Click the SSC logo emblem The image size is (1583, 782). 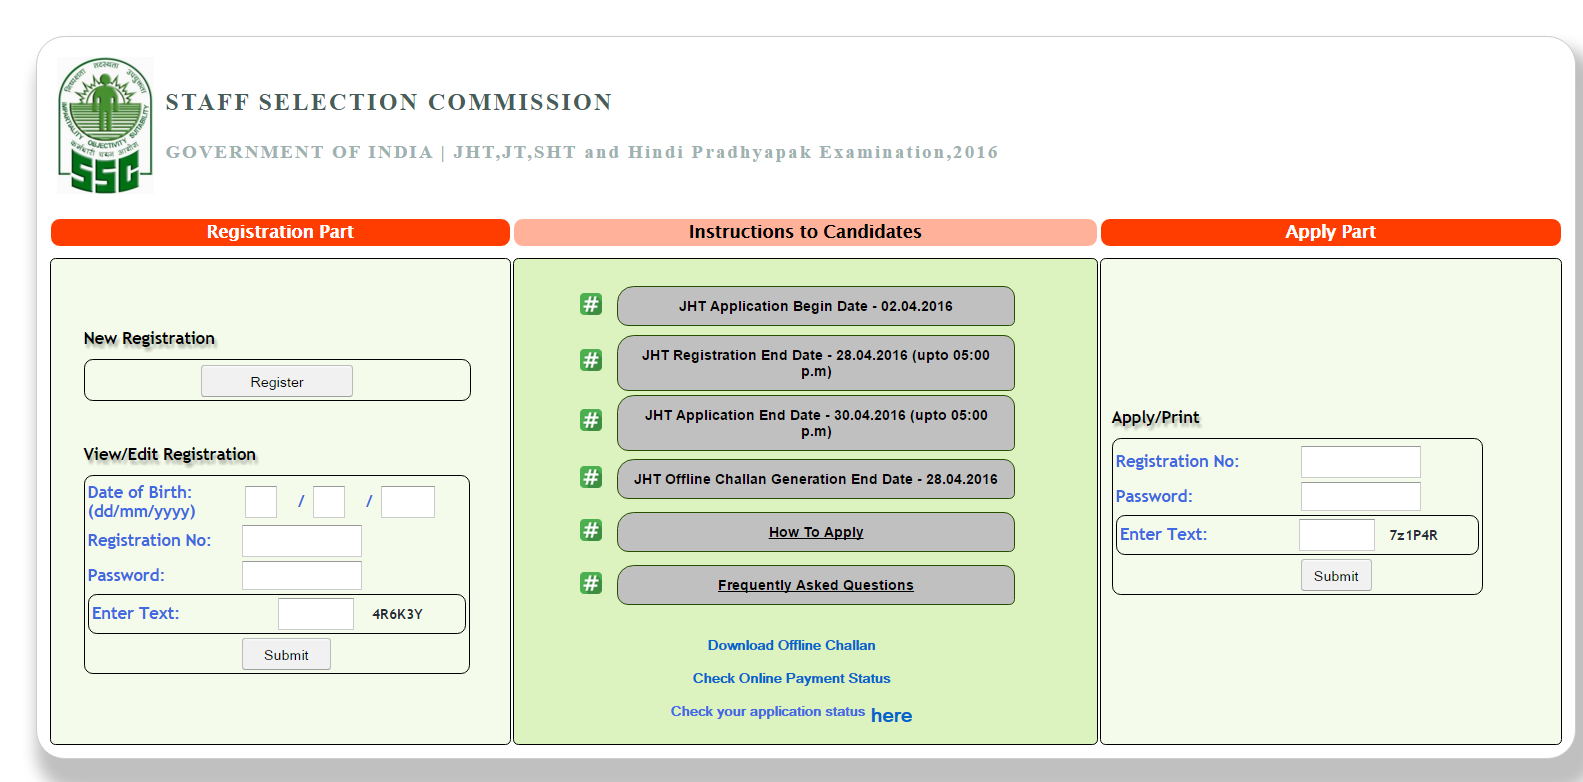[x=105, y=125]
